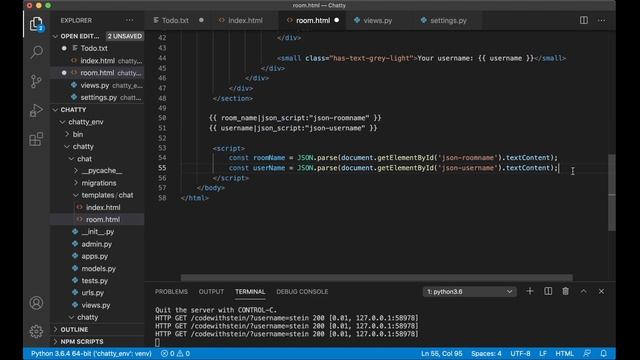
Task: Open admin.py in the file tree
Action: pyautogui.click(x=97, y=244)
